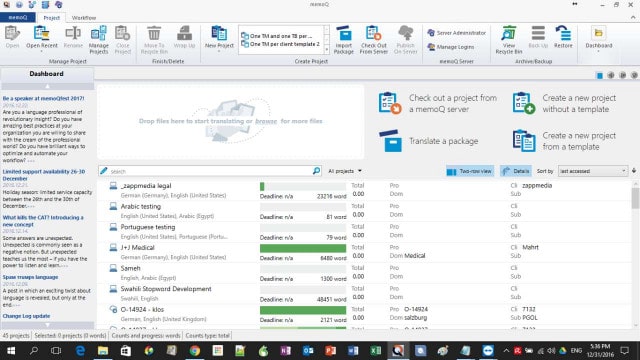Viewport: 640px width, 360px height.
Task: Open PowerPoint from the taskbar
Action: coord(330,351)
